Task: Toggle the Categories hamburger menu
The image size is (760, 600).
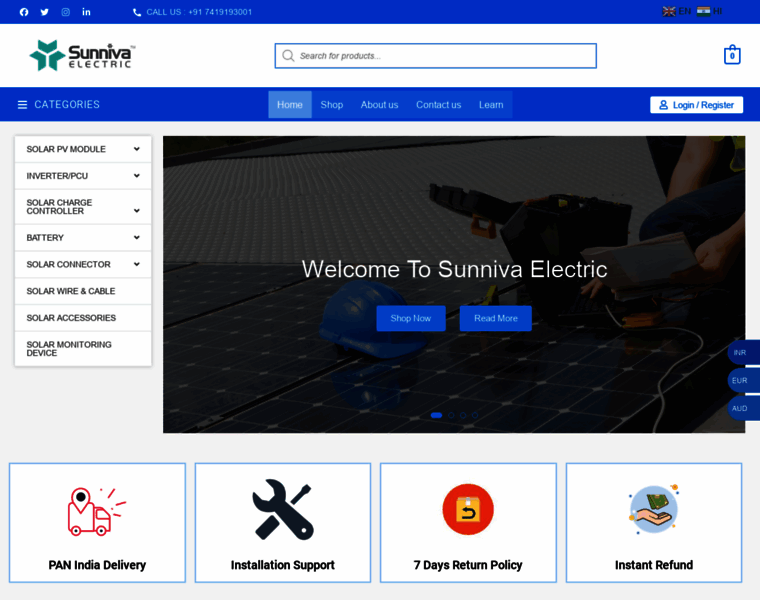Action: [x=22, y=105]
